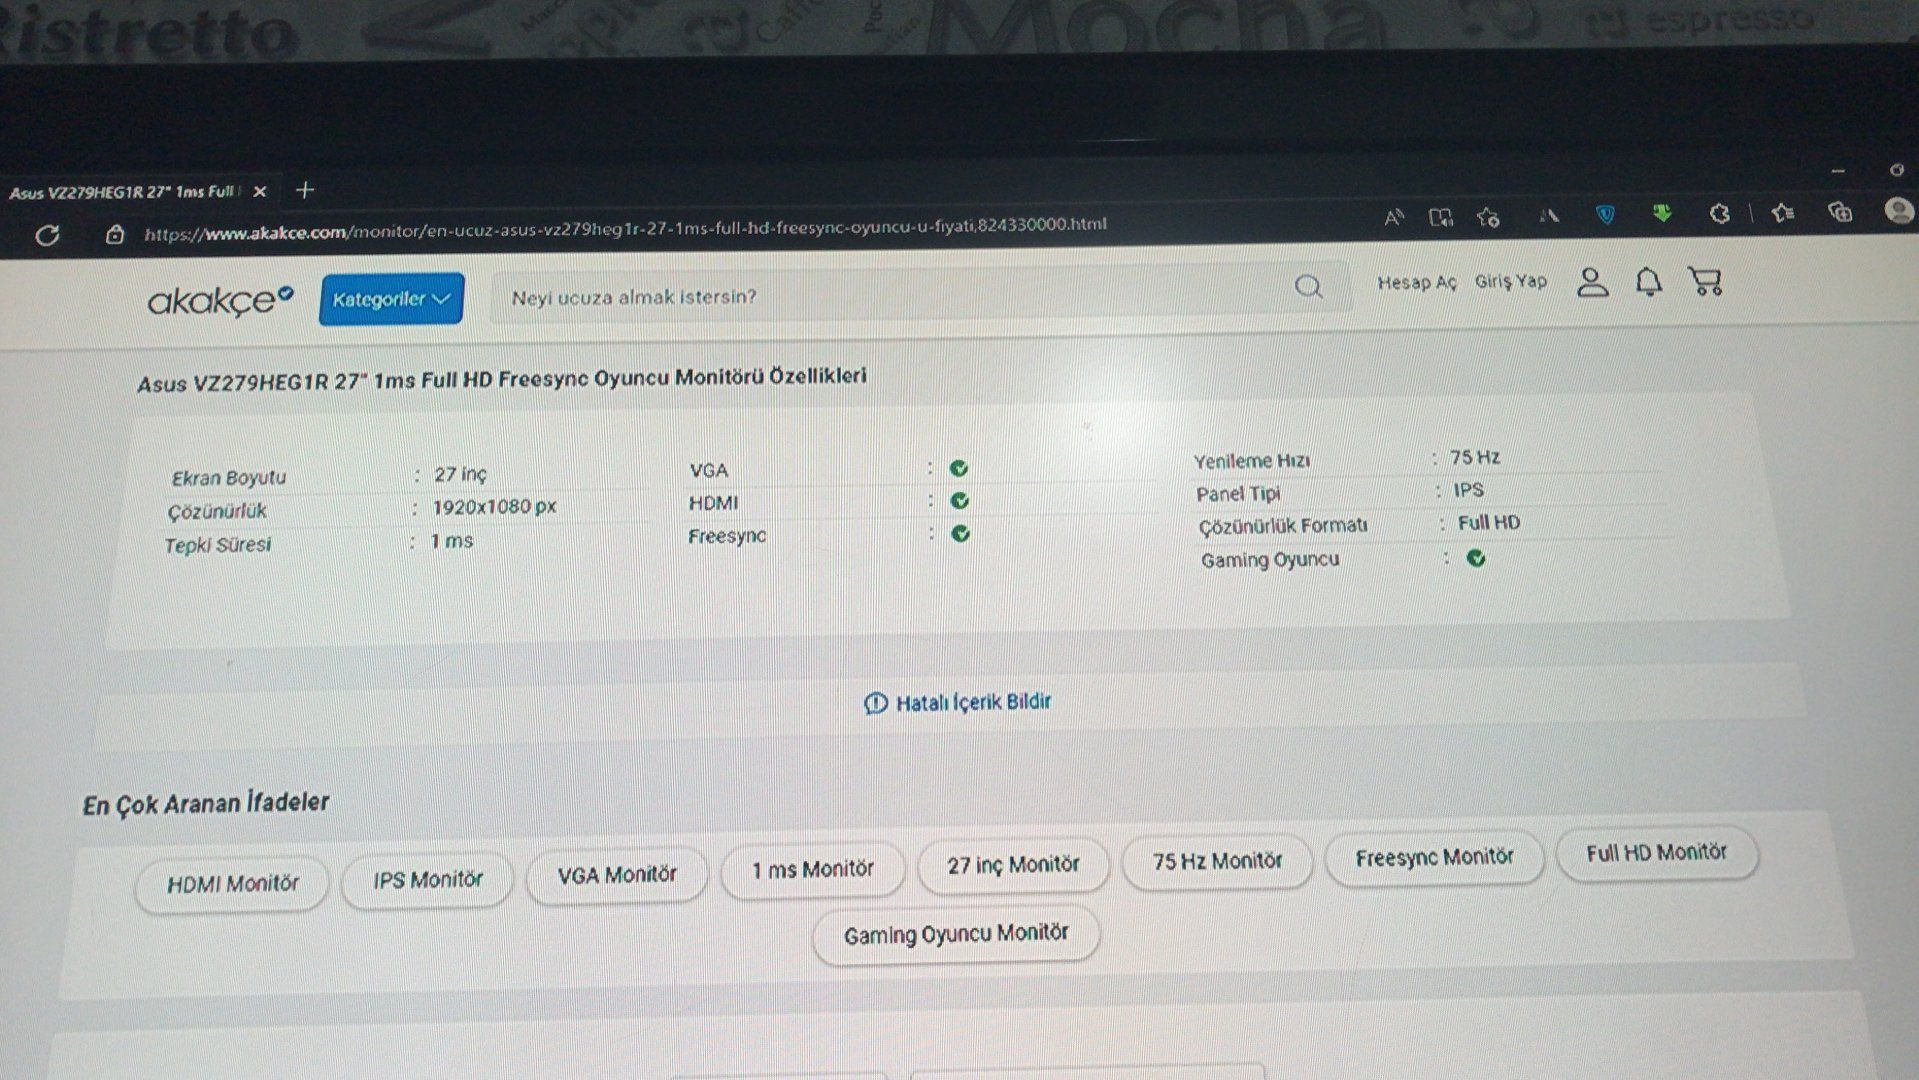The image size is (1919, 1080).
Task: Open the Full HD Monitör tag
Action: pyautogui.click(x=1656, y=853)
